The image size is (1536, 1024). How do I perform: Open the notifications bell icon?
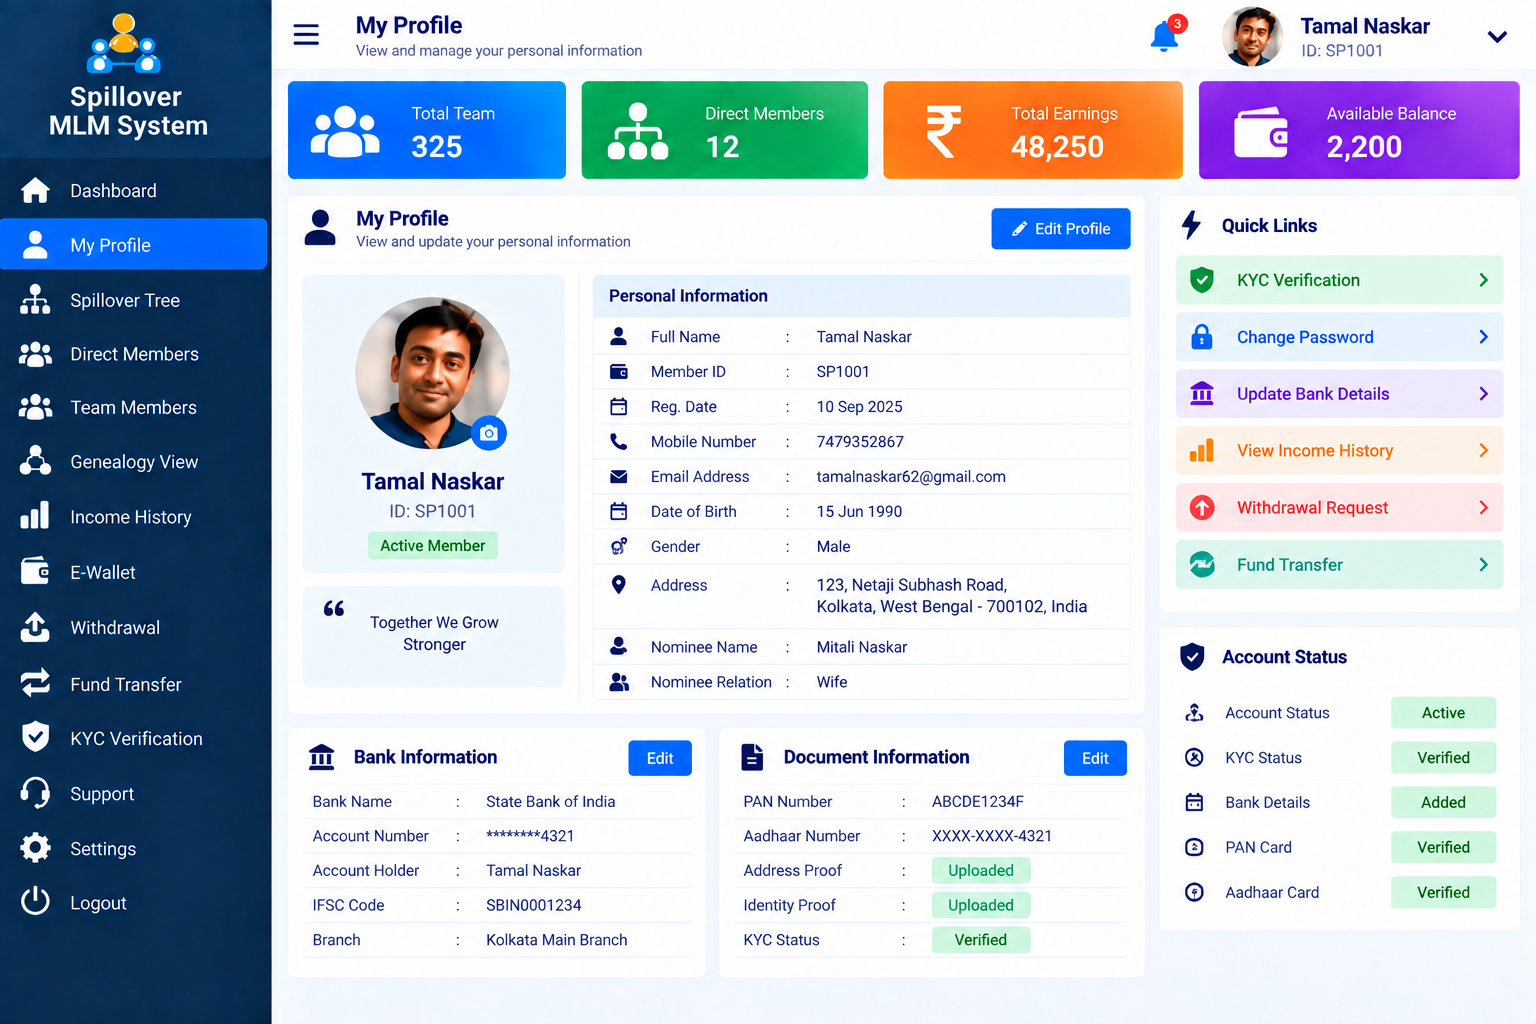1164,37
